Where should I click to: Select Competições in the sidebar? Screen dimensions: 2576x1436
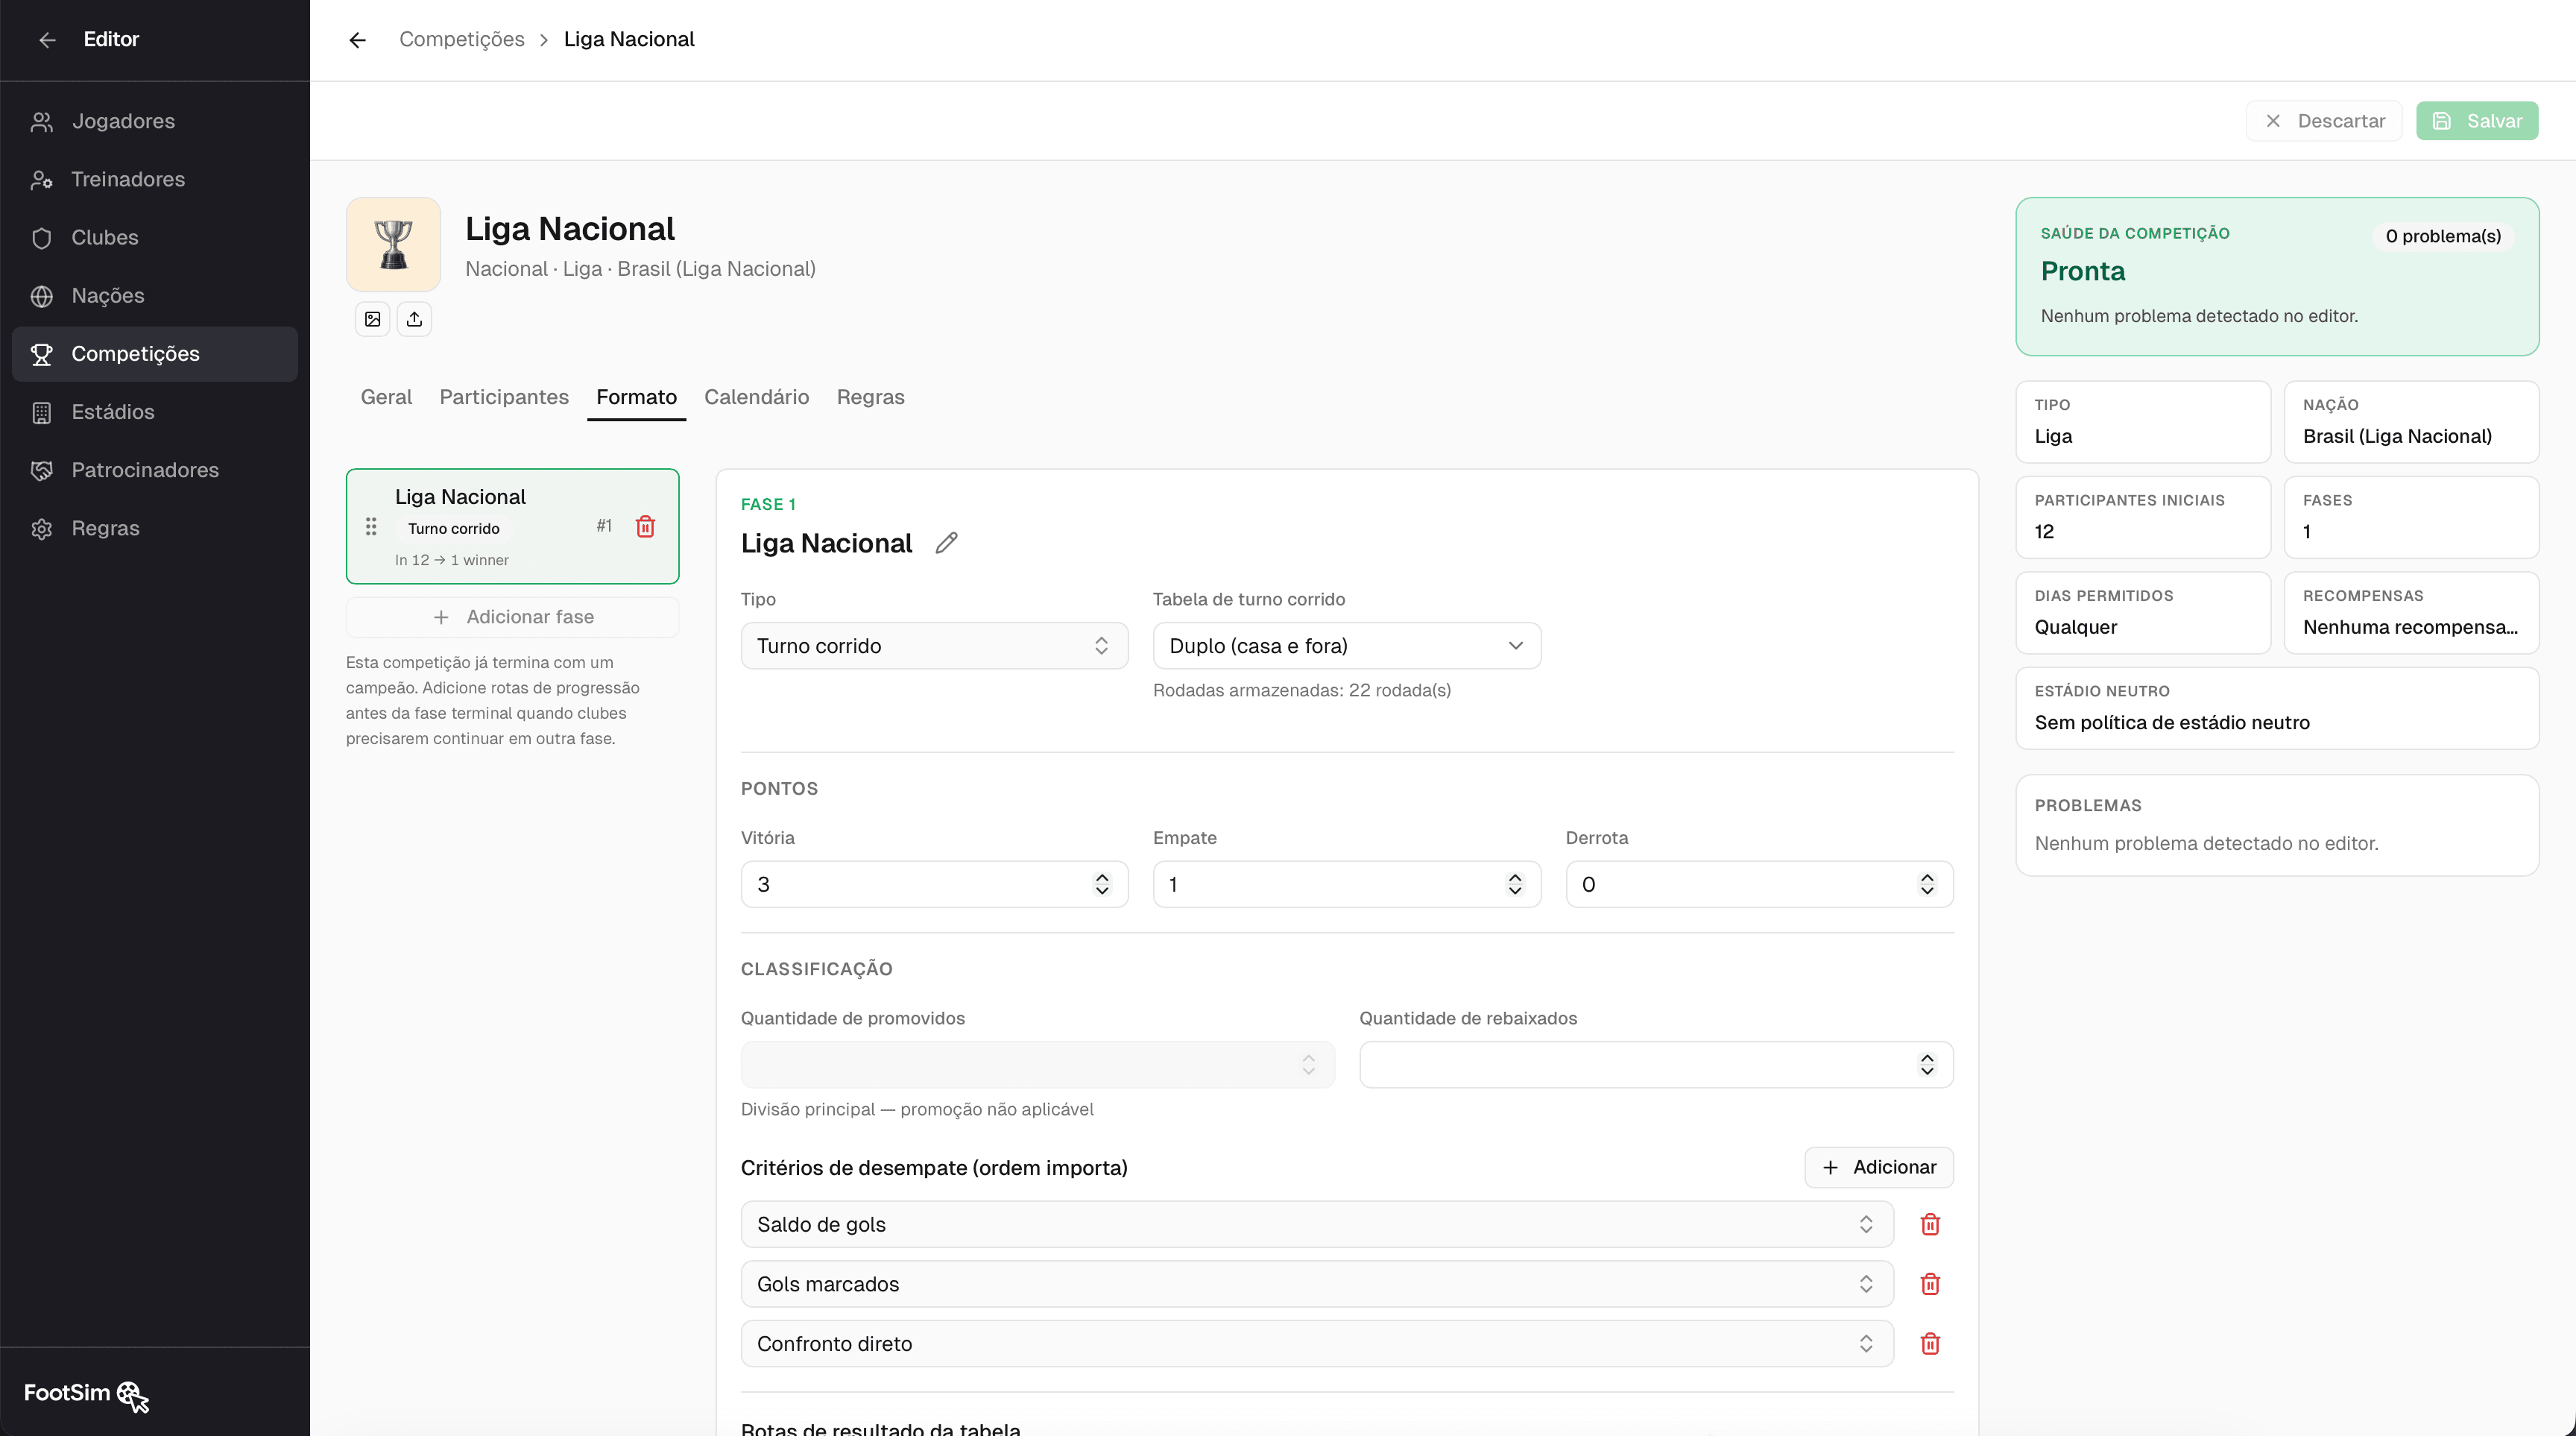155,354
